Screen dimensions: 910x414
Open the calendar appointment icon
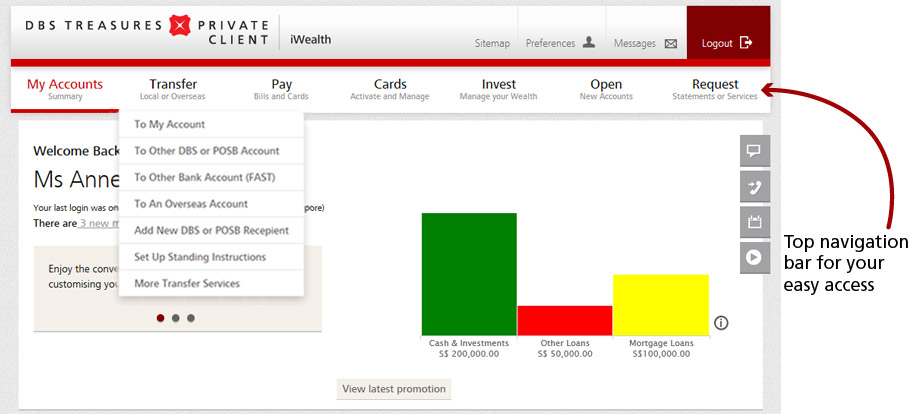tap(754, 222)
